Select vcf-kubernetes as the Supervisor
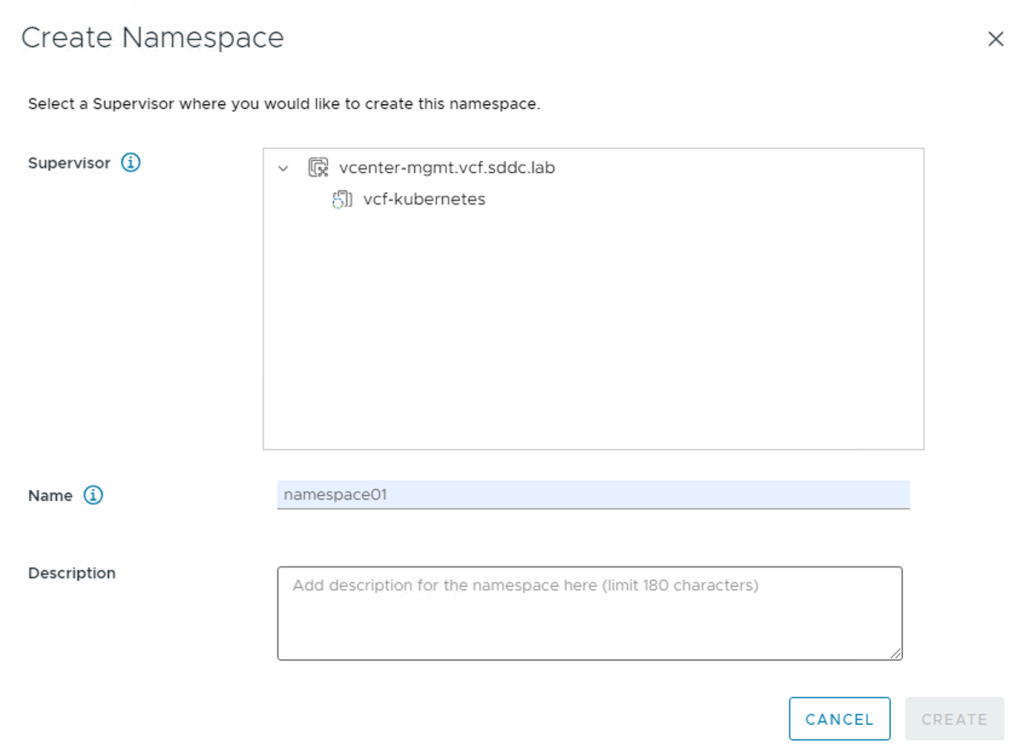The height and width of the screenshot is (754, 1024). (424, 199)
